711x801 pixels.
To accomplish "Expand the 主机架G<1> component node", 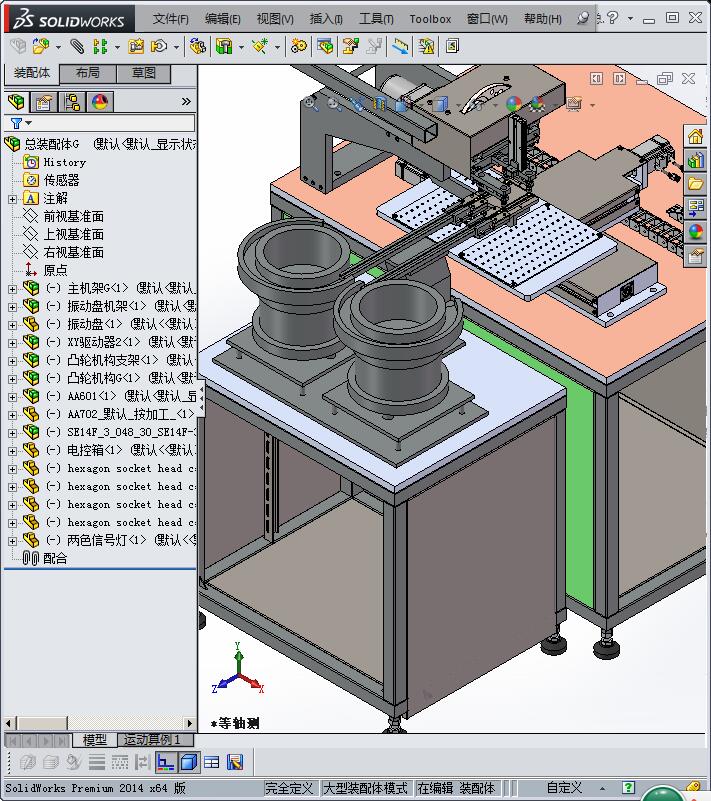I will pyautogui.click(x=12, y=289).
